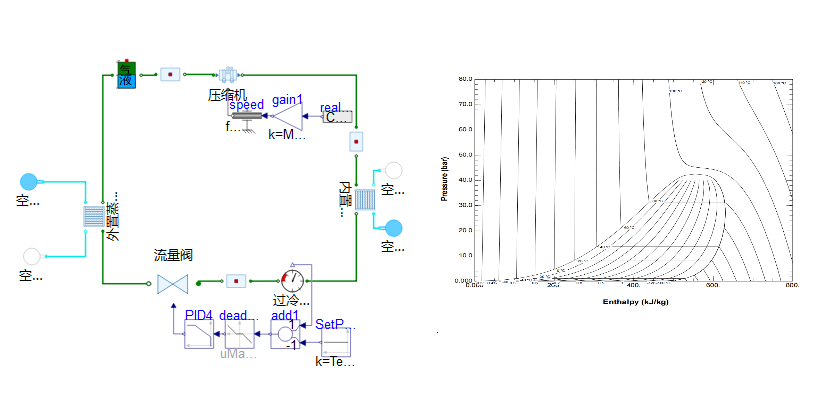
Task: Click the Pressure (bar) axis label
Action: point(445,180)
